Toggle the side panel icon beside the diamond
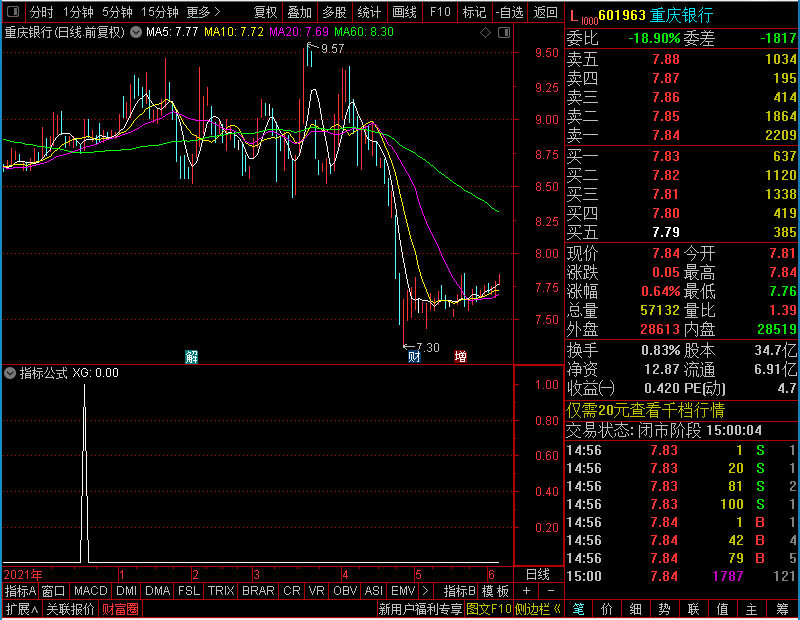 504,33
